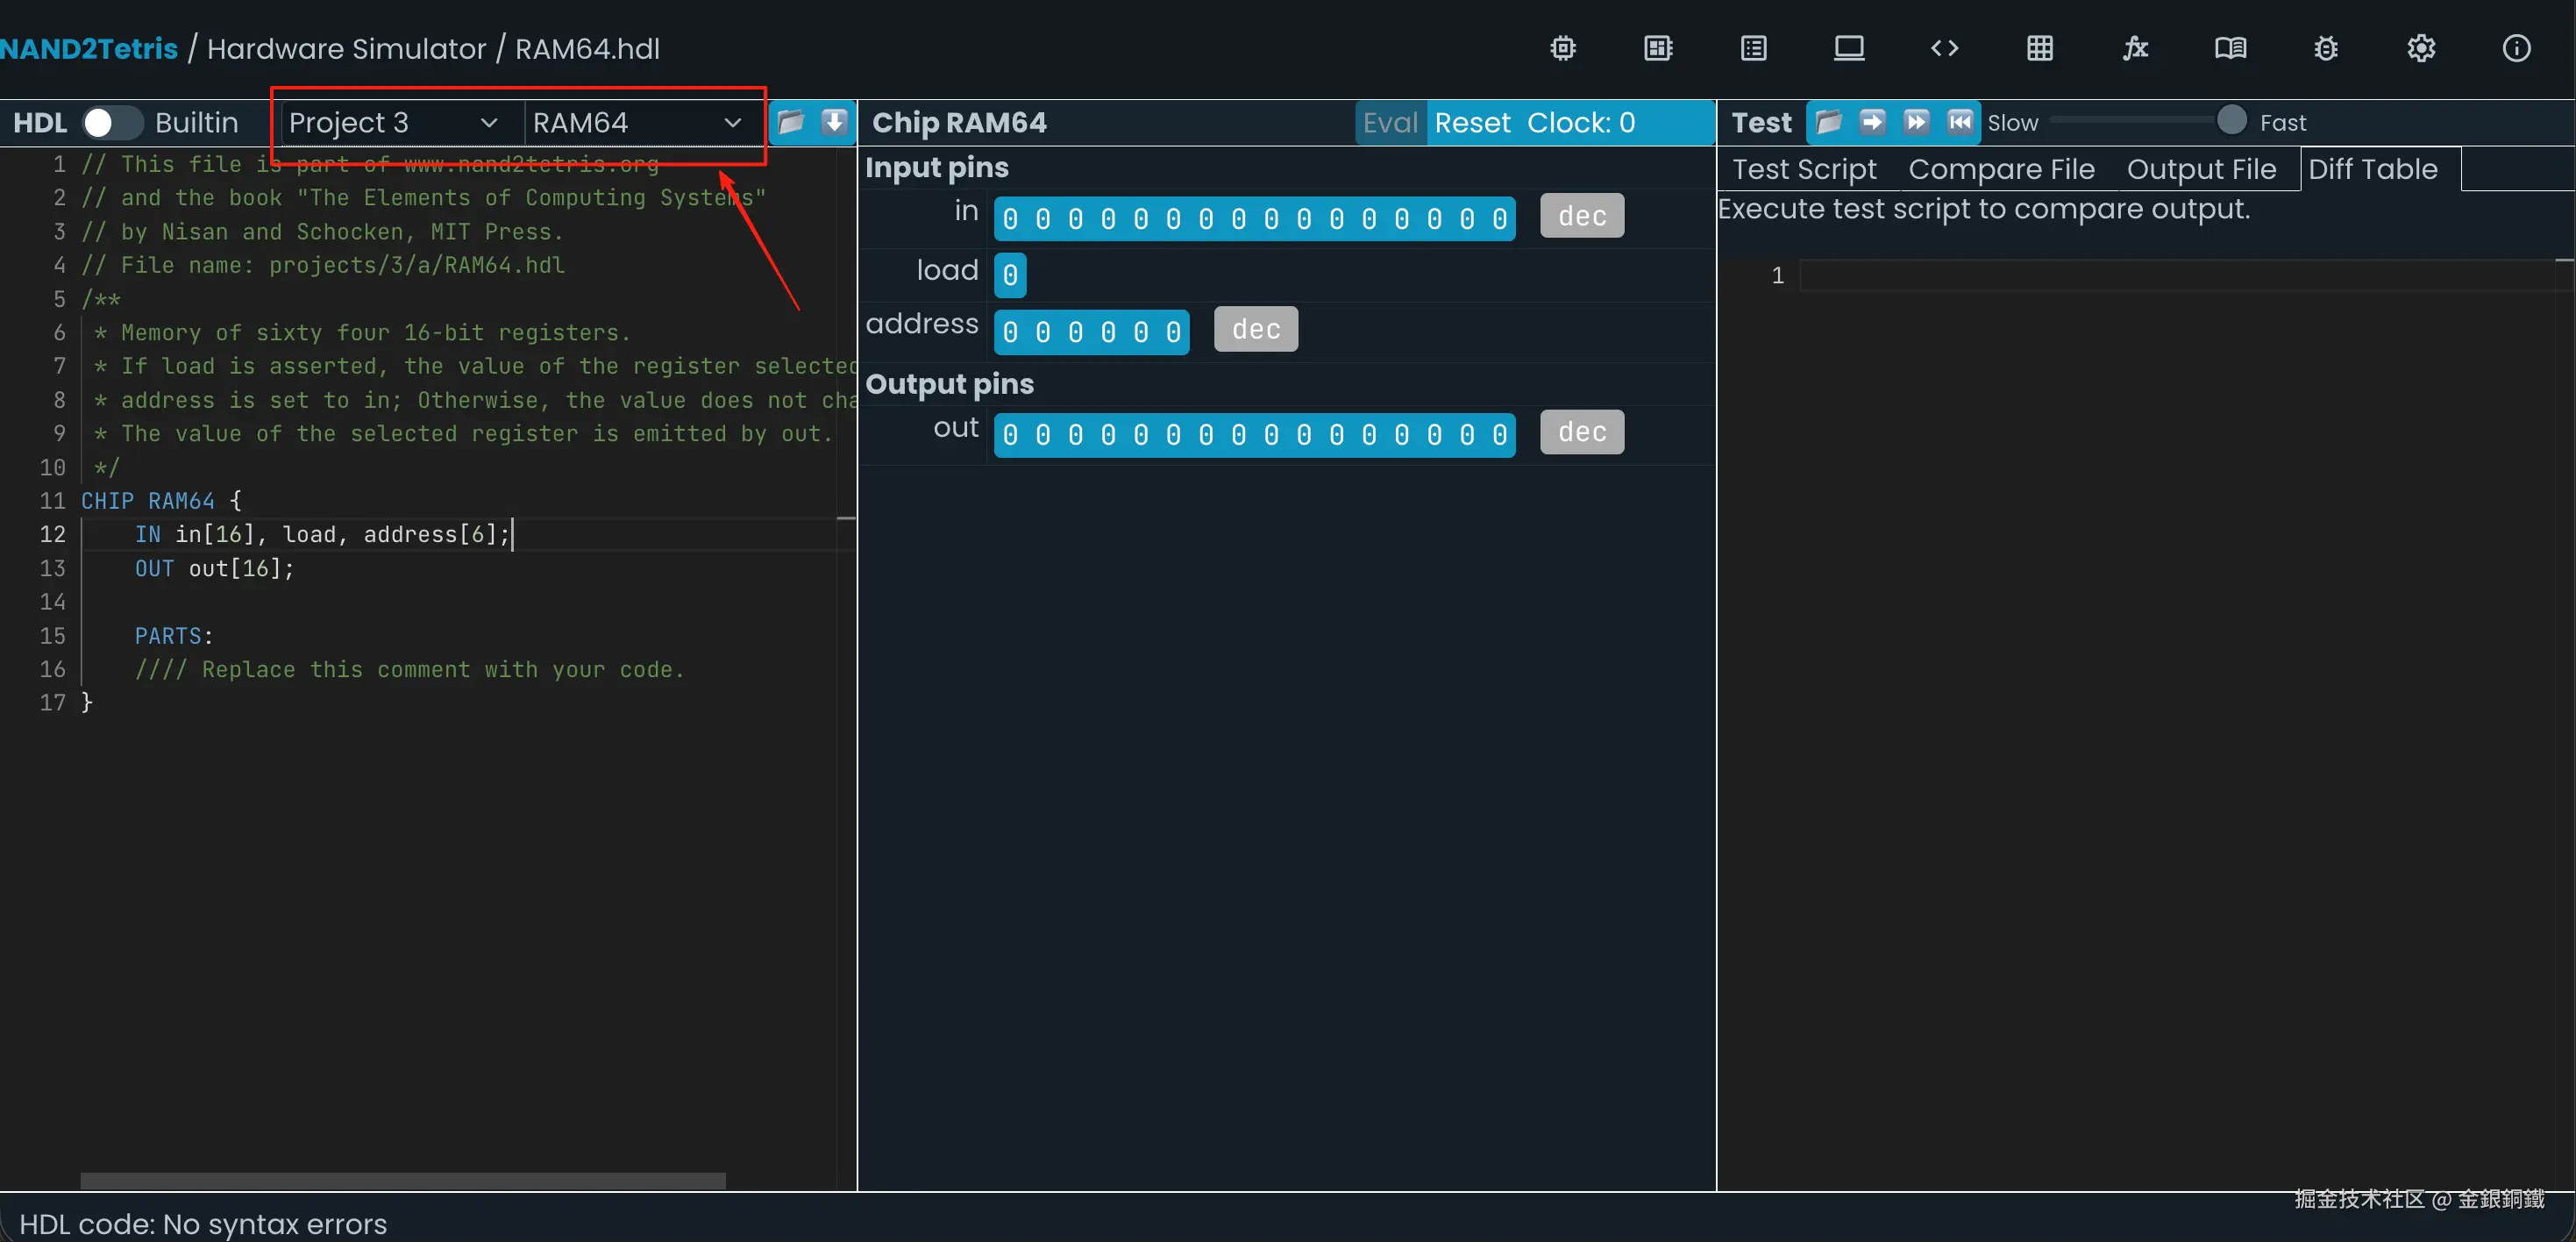Open the fx utilities icon

[2134, 48]
